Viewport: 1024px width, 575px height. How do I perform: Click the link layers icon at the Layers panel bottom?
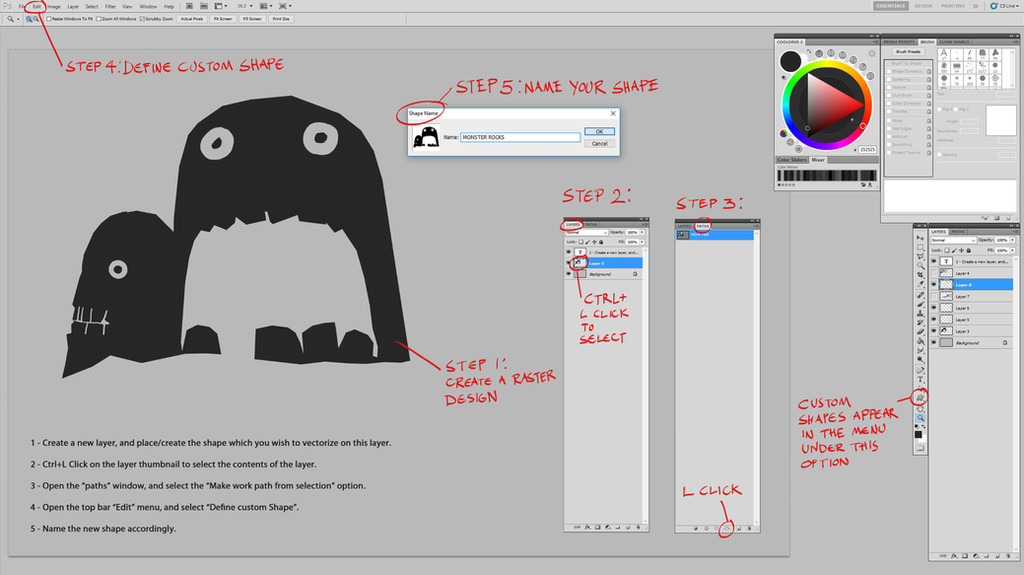[943, 556]
